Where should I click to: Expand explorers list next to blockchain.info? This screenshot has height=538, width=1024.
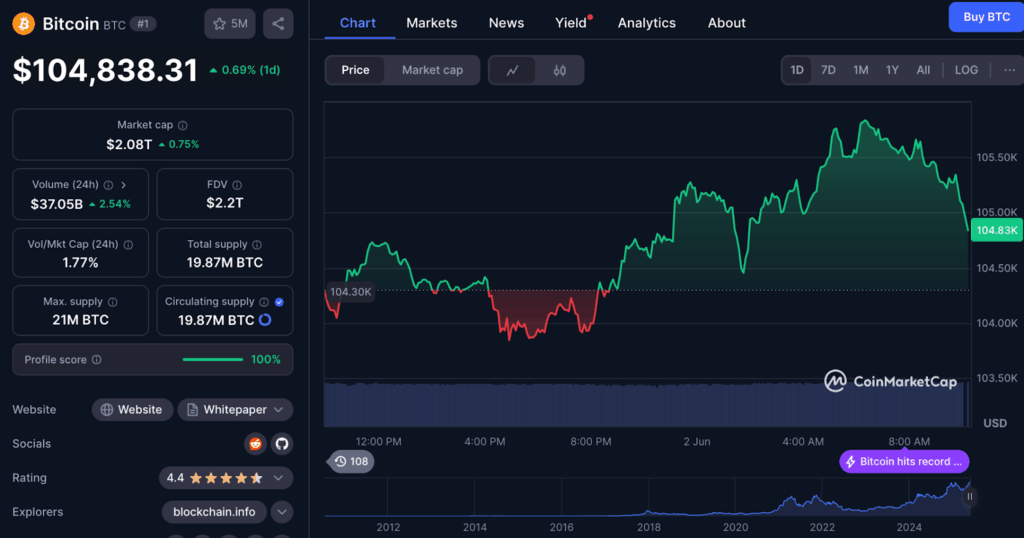coord(282,512)
